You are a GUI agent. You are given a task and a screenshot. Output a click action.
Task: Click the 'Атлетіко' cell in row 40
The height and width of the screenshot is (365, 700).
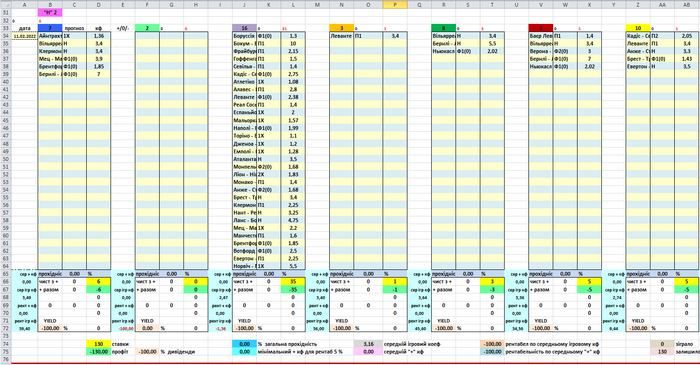point(244,82)
